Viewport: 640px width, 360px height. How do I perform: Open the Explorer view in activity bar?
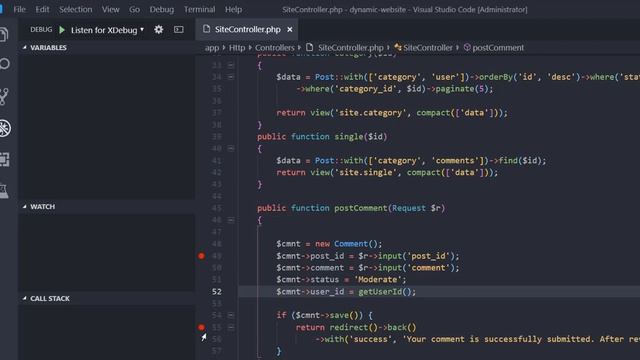4,34
